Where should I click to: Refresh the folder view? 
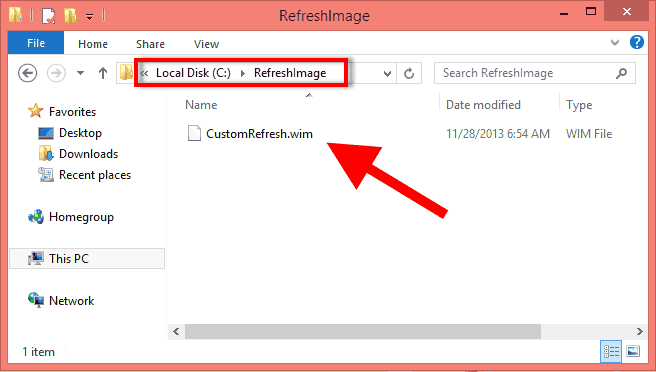click(x=409, y=74)
